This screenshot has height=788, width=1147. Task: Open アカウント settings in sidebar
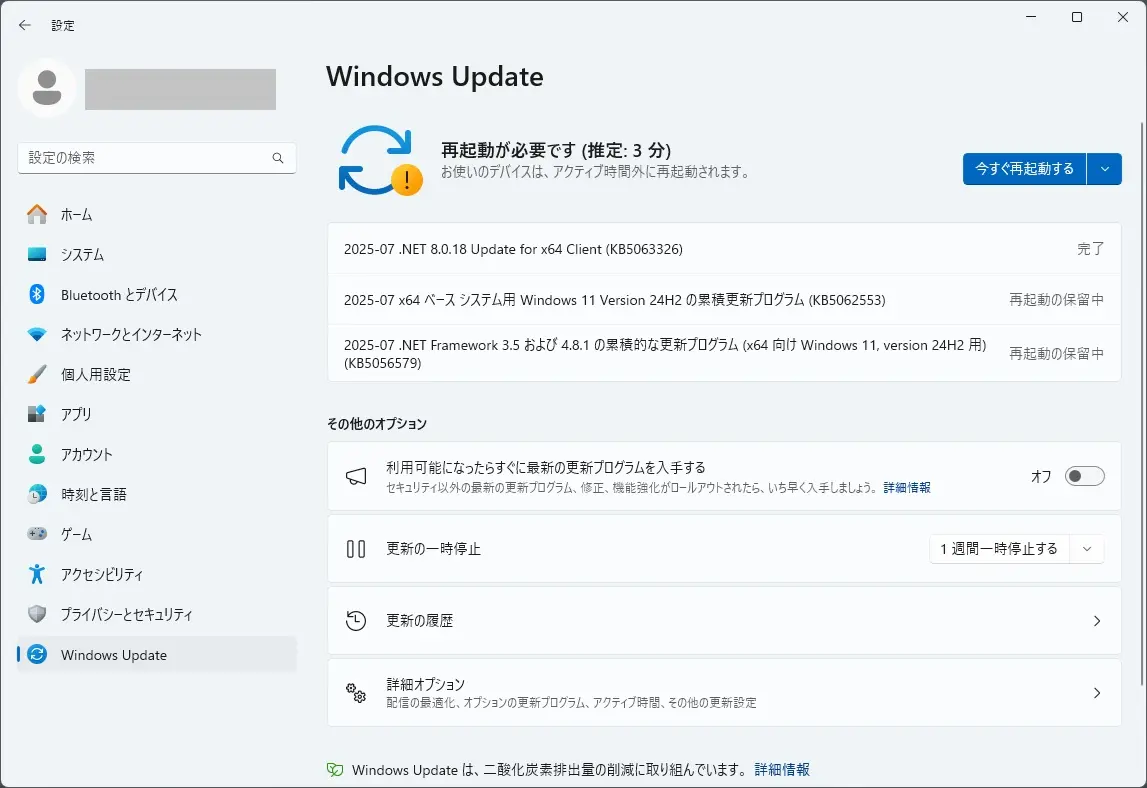157,454
